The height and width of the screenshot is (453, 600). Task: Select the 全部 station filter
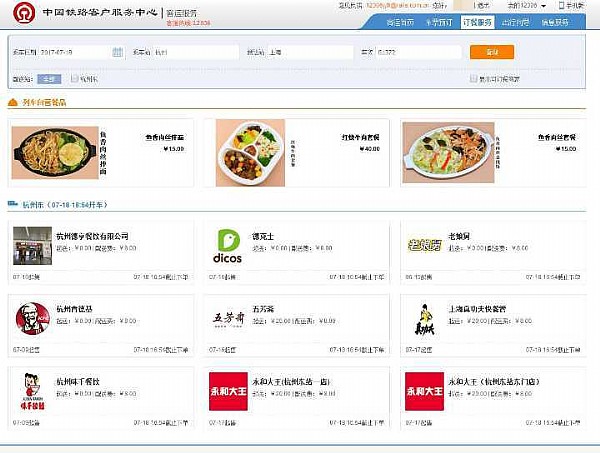[49, 77]
